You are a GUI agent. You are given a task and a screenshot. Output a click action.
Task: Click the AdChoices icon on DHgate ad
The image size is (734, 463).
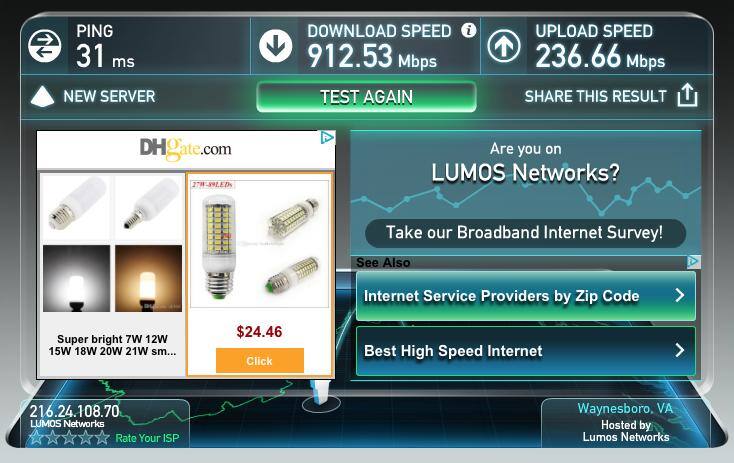tap(327, 137)
